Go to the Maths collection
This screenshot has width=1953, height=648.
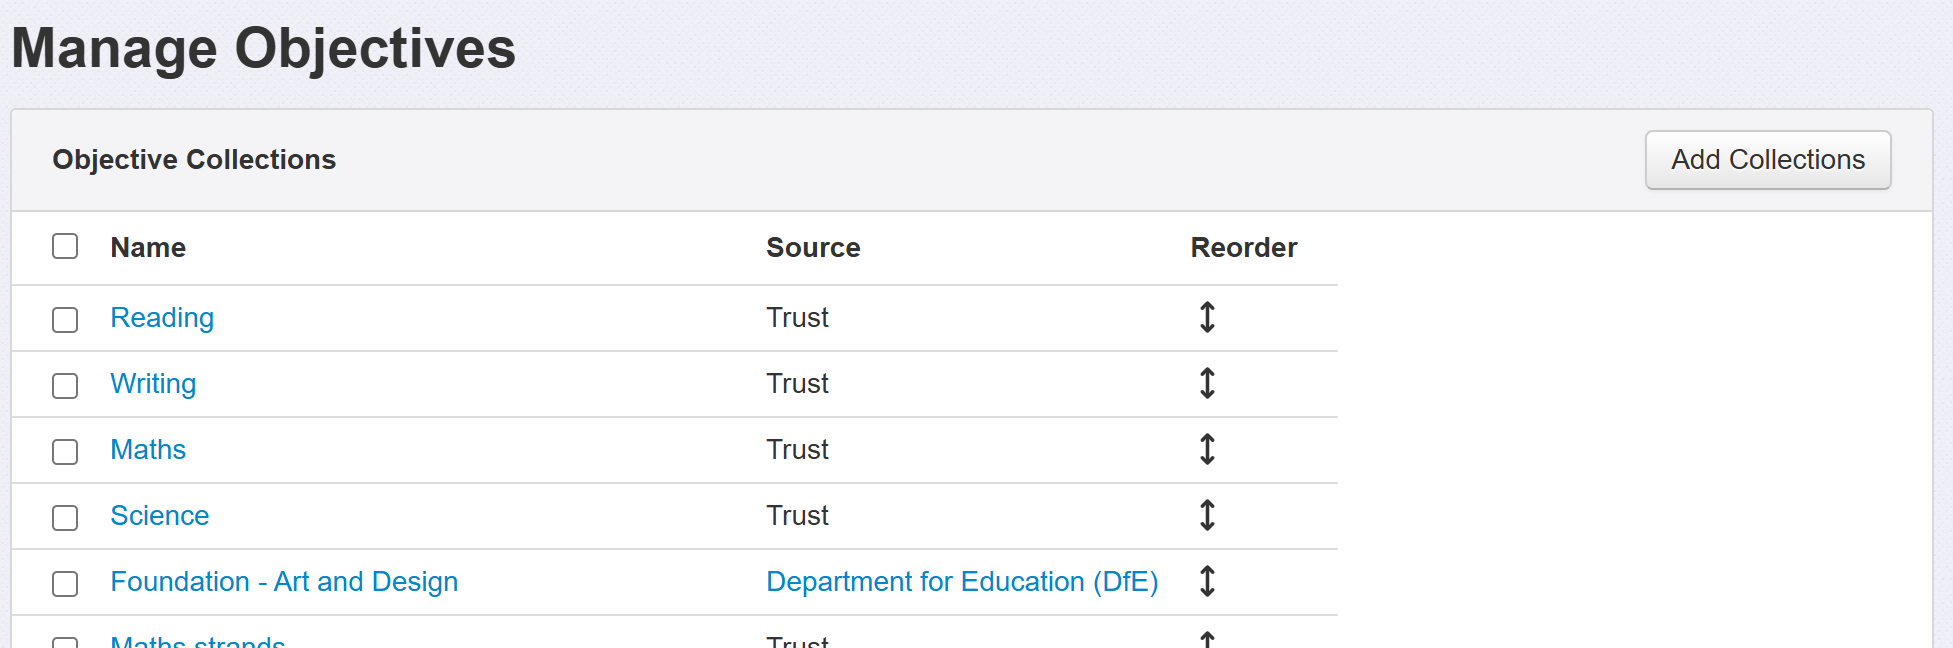(148, 450)
